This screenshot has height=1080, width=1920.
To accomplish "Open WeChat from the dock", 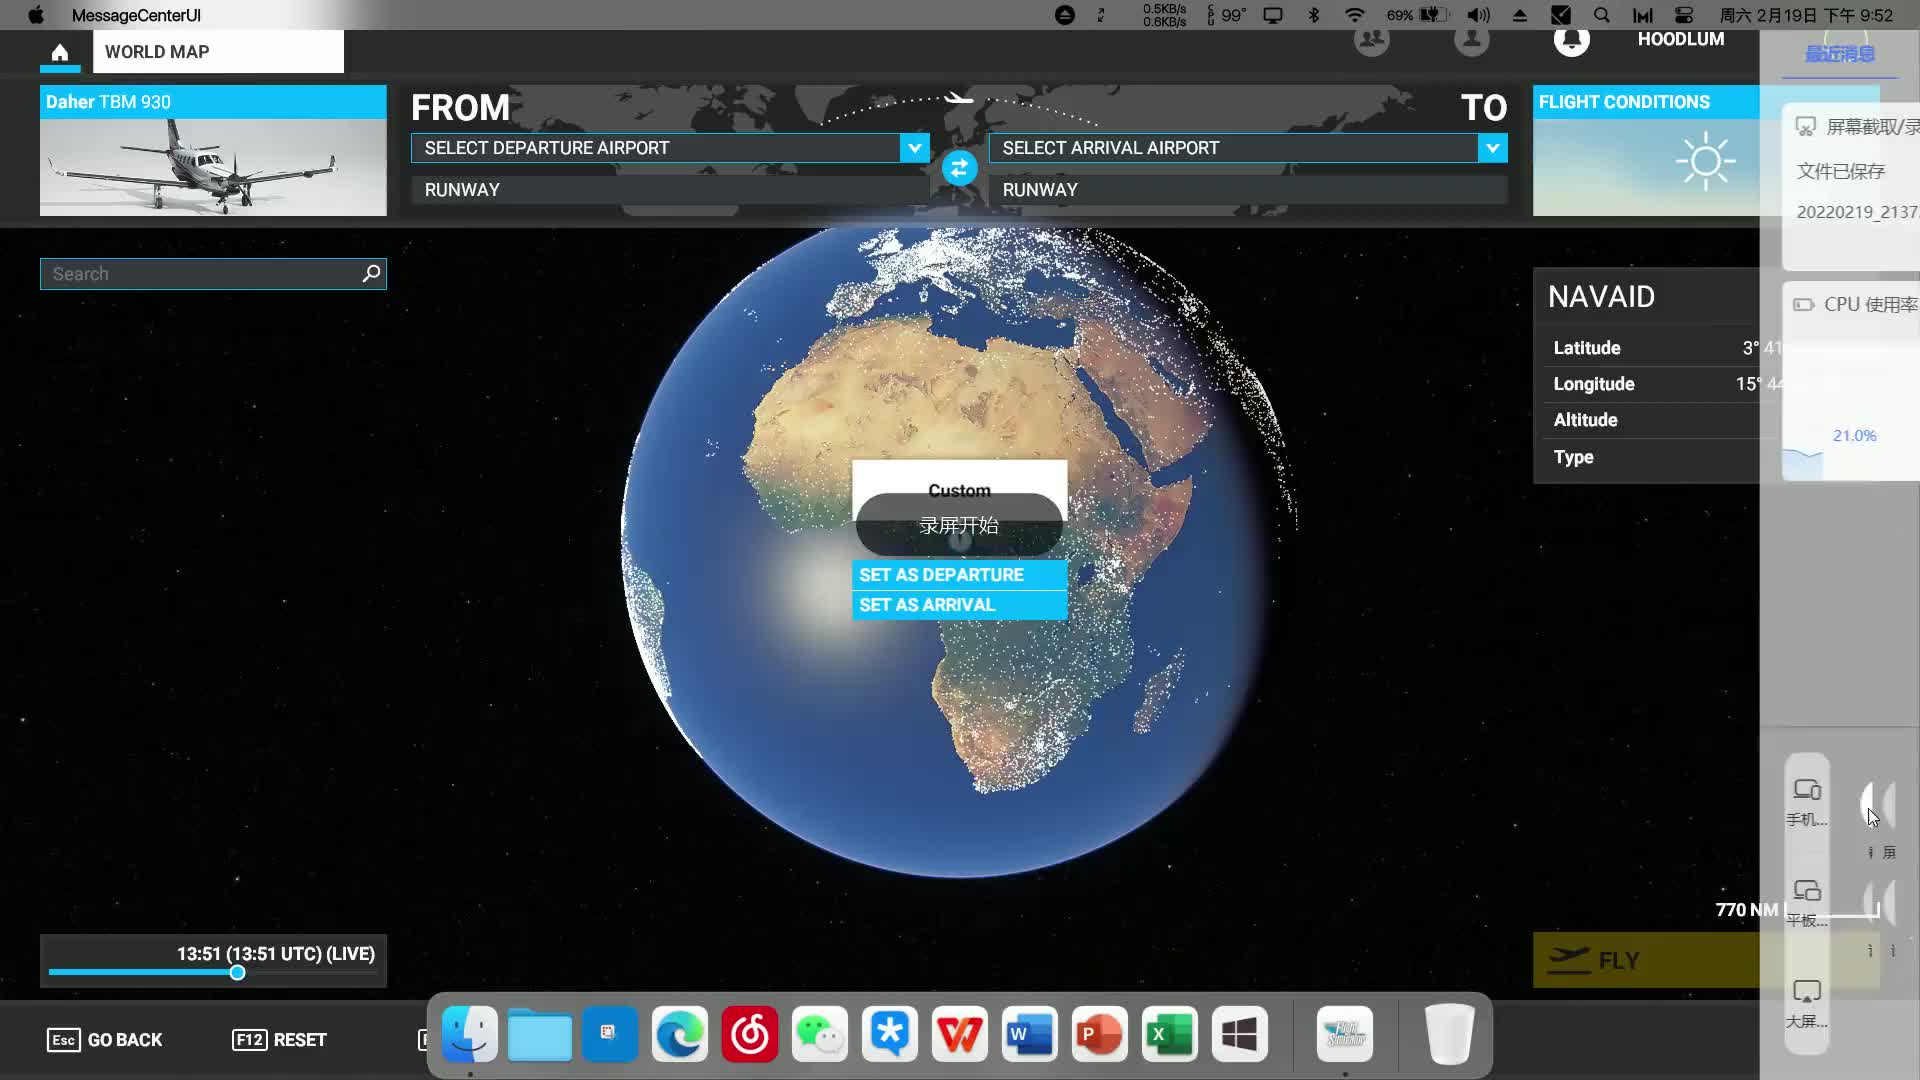I will [820, 1034].
